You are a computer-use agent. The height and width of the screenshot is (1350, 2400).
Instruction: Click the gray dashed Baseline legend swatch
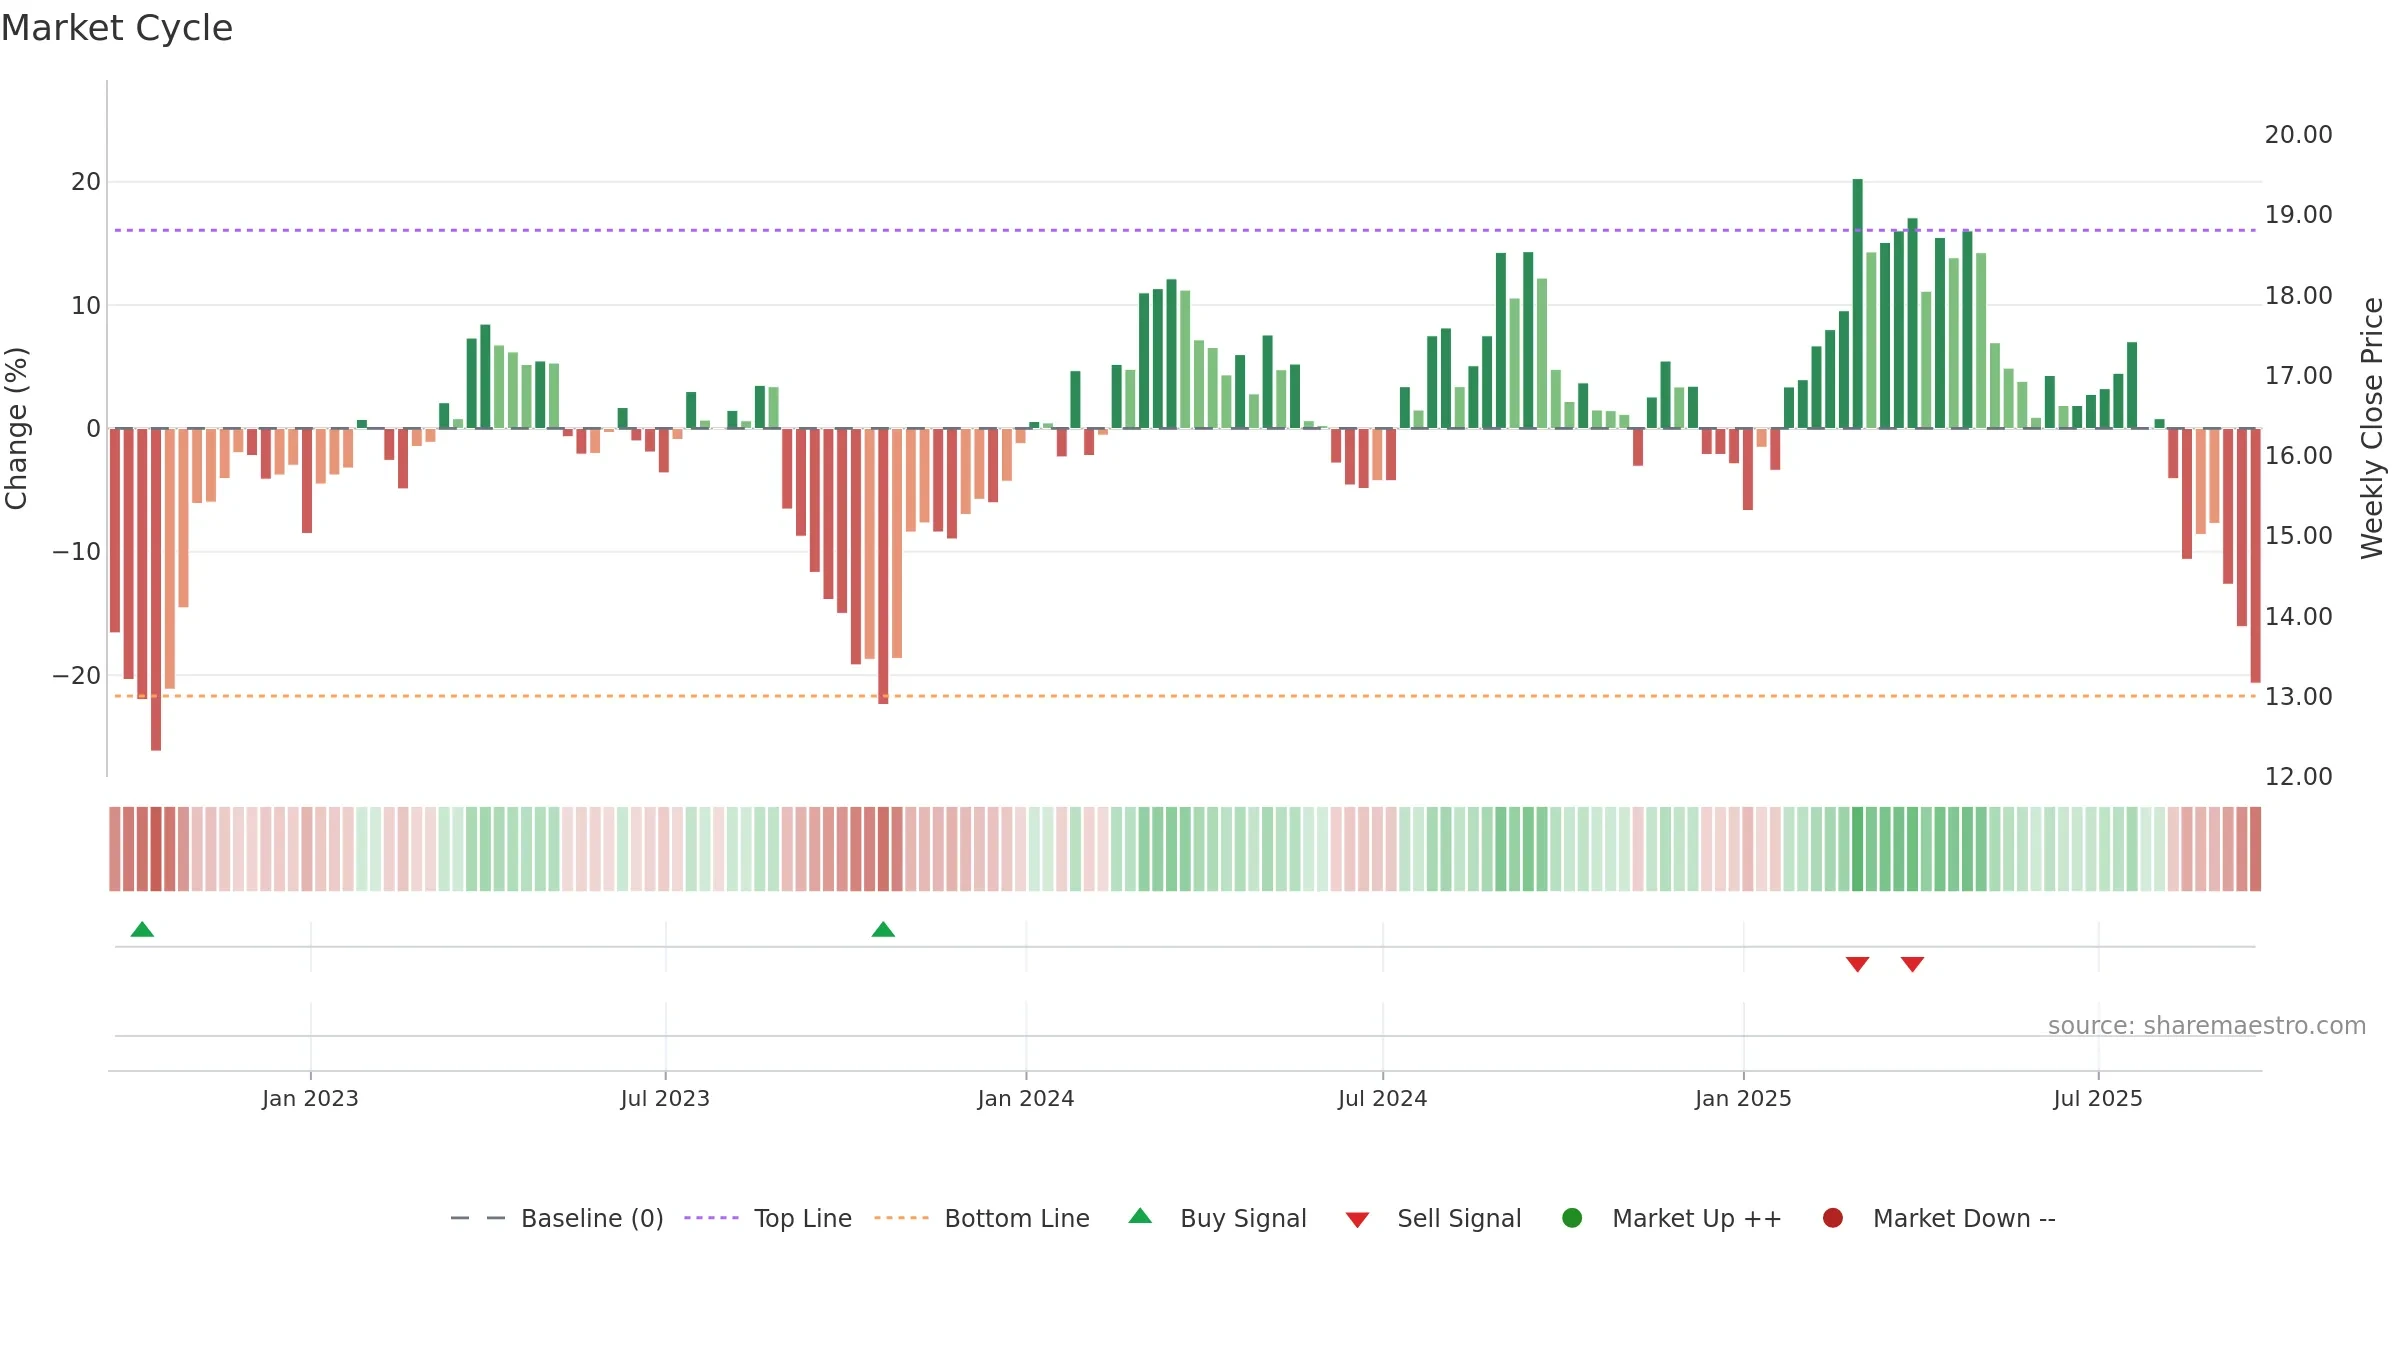[x=478, y=1218]
